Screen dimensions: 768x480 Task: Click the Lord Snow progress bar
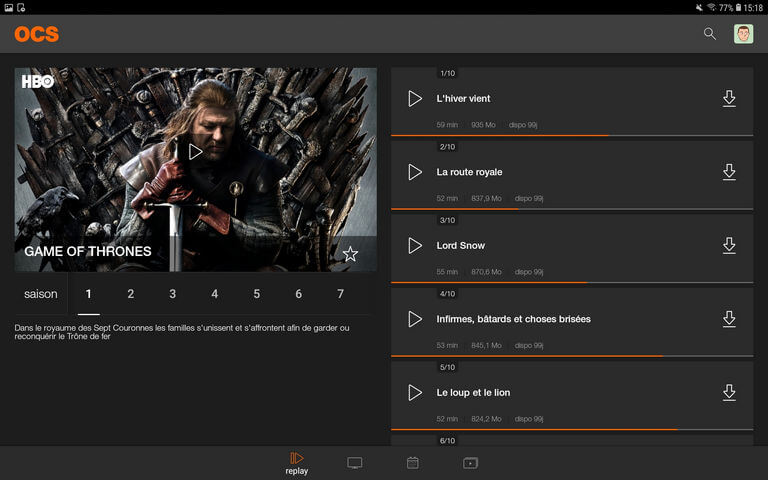(x=572, y=282)
